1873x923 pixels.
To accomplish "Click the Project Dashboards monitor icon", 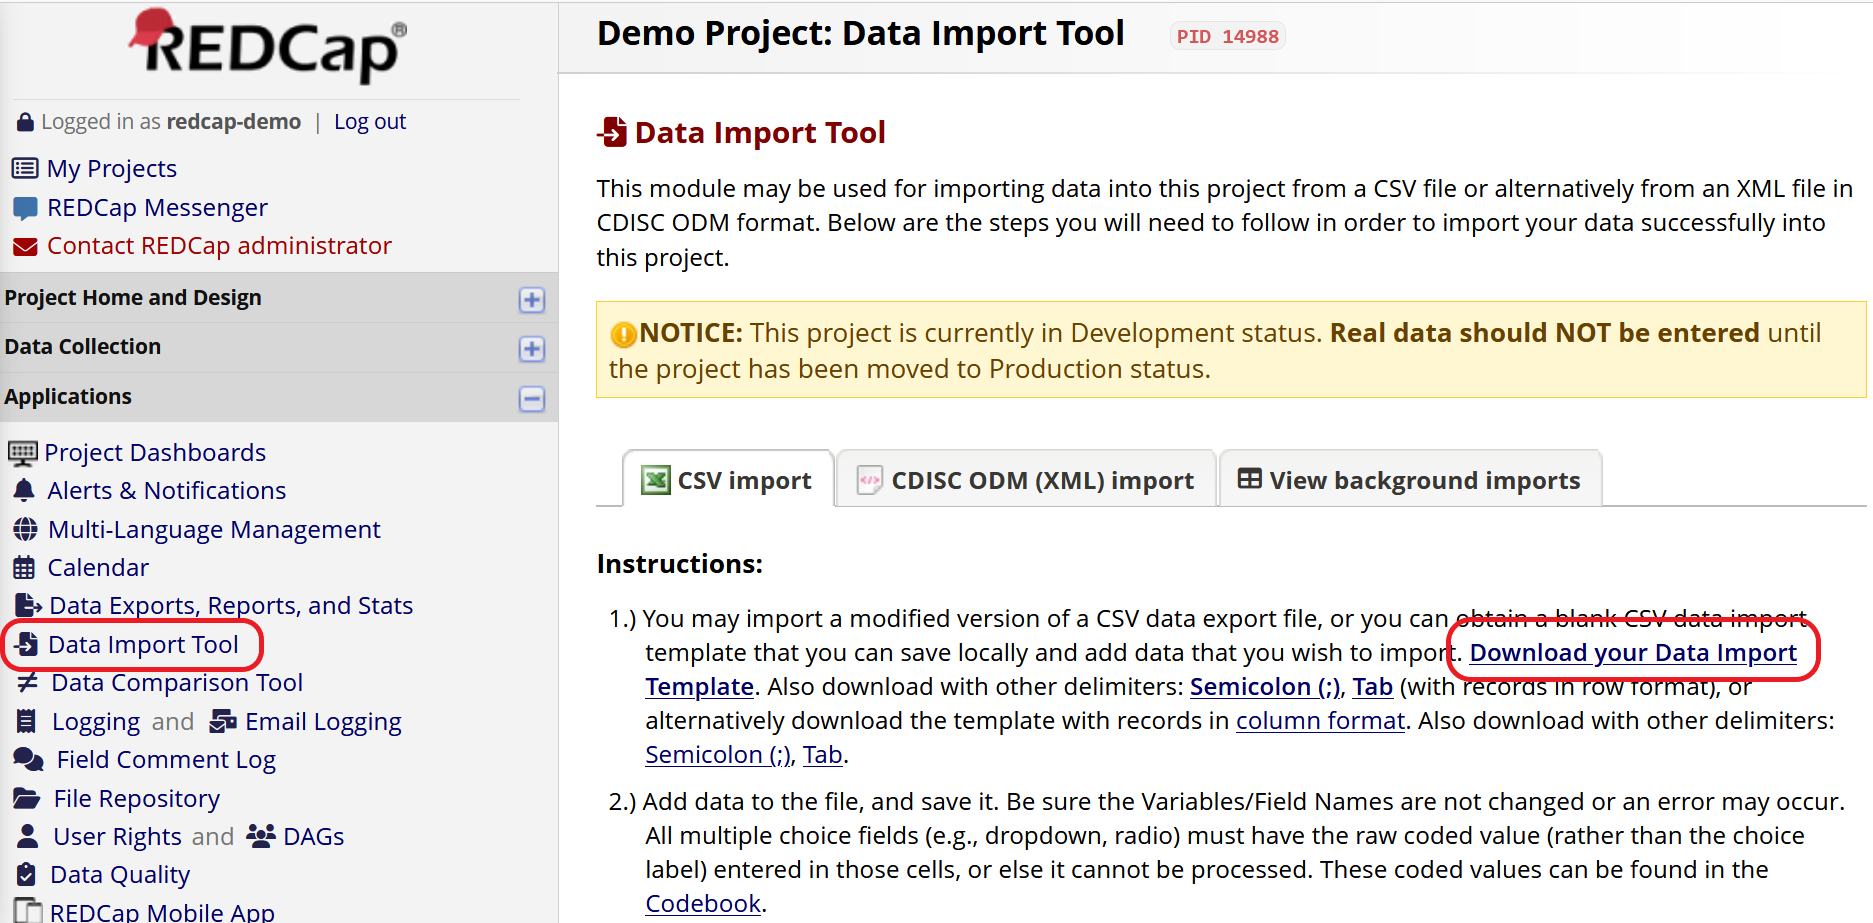I will 23,453.
